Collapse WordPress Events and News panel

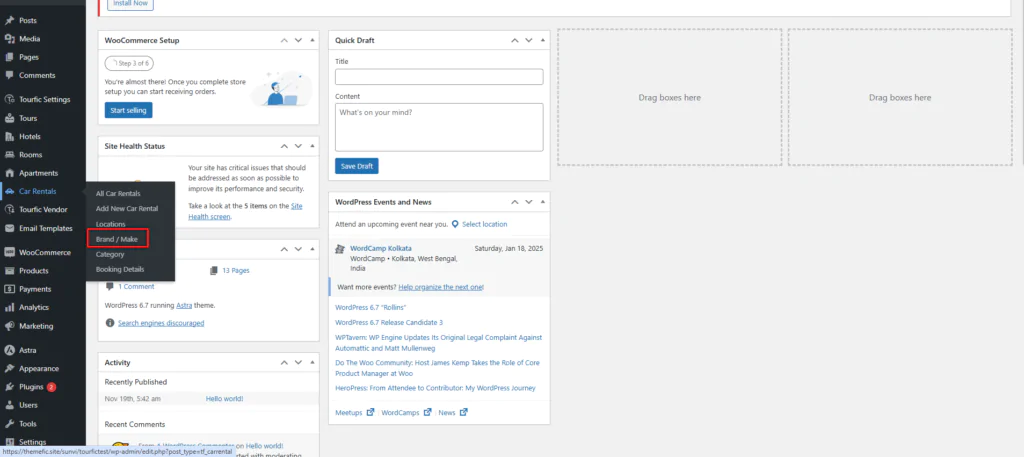[x=543, y=202]
